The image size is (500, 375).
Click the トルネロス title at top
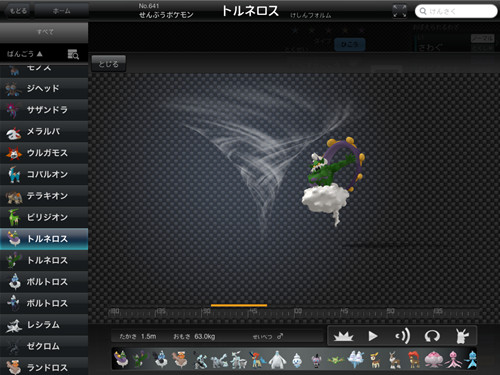(x=250, y=11)
